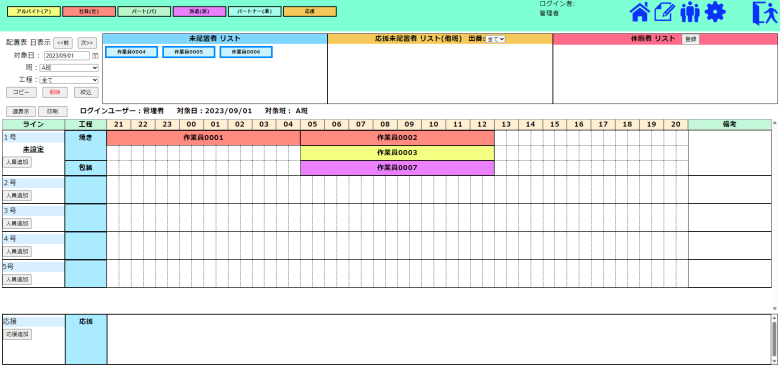Open settings gear icon
Screen dimensions: 780x369
pos(715,12)
